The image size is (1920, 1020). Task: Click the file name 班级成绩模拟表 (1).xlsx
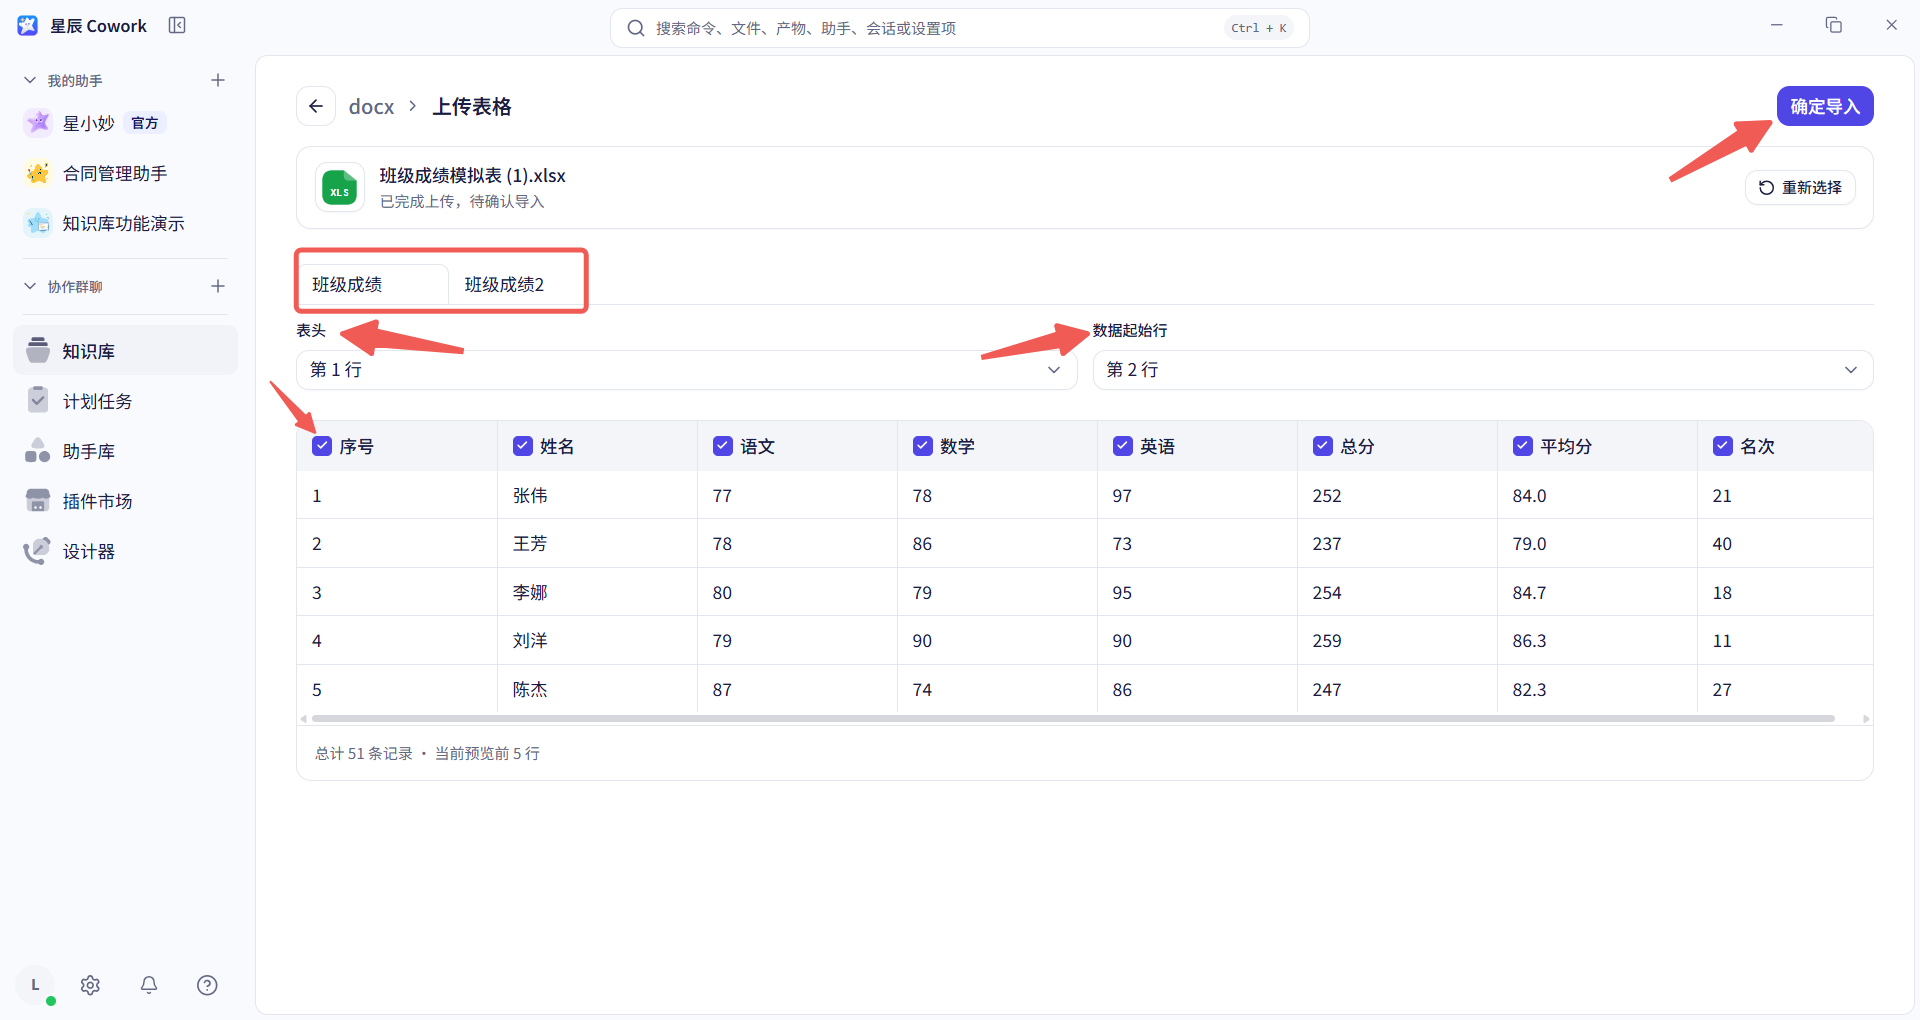472,176
